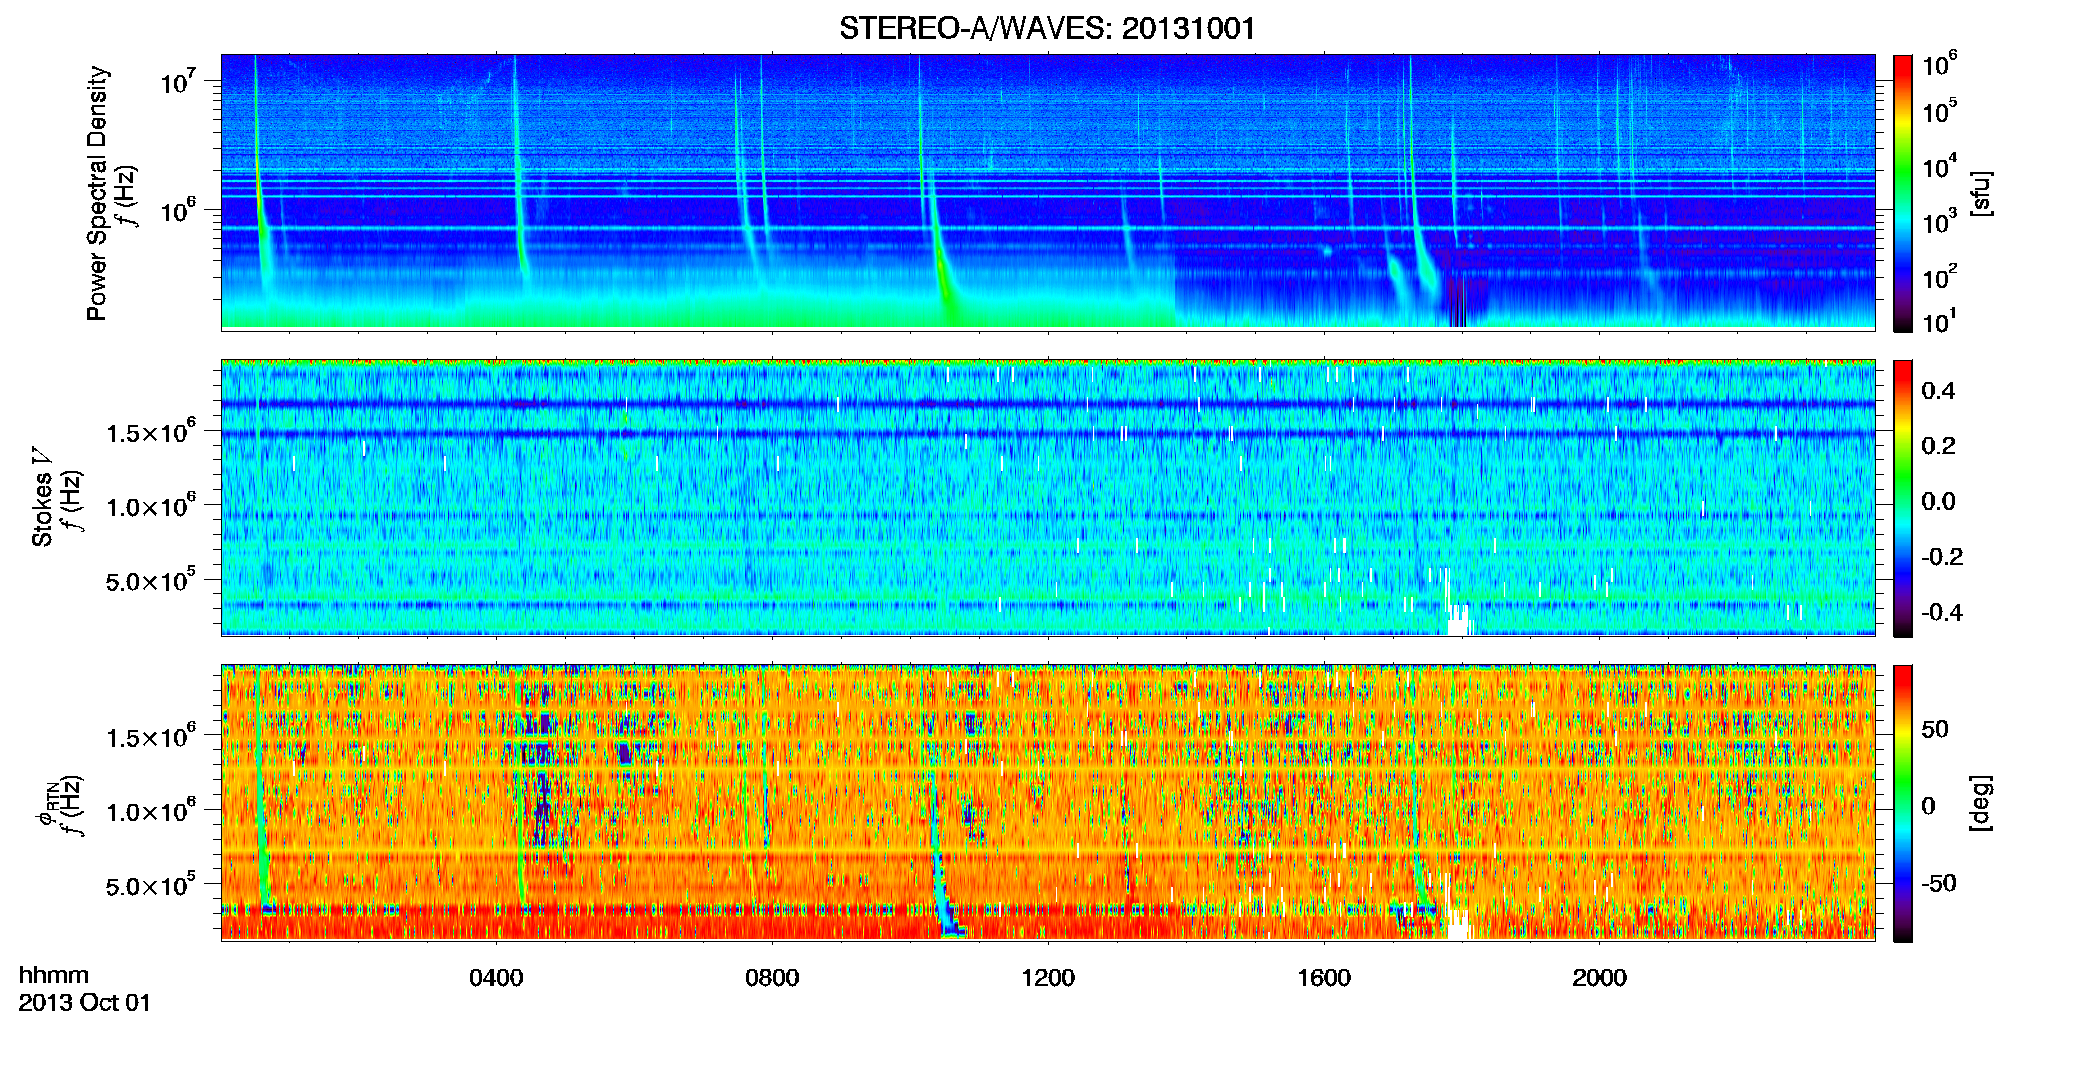The image size is (2096, 1080).
Task: Click the "0800" time tick label
Action: pos(772,978)
